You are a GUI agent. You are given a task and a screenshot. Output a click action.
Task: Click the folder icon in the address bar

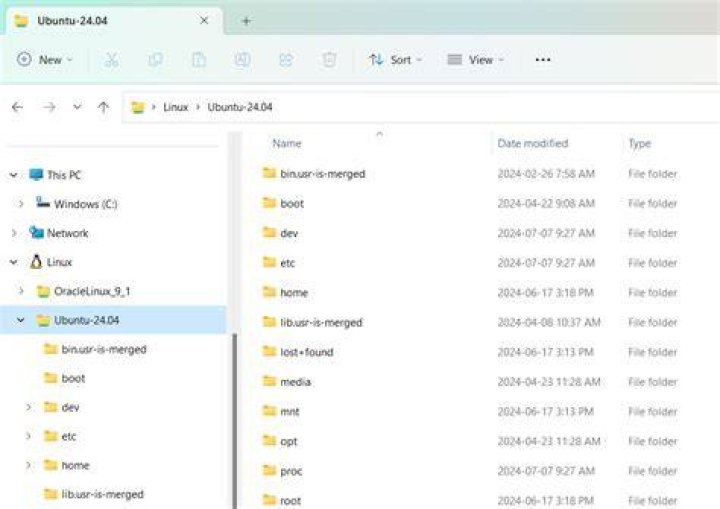point(138,107)
